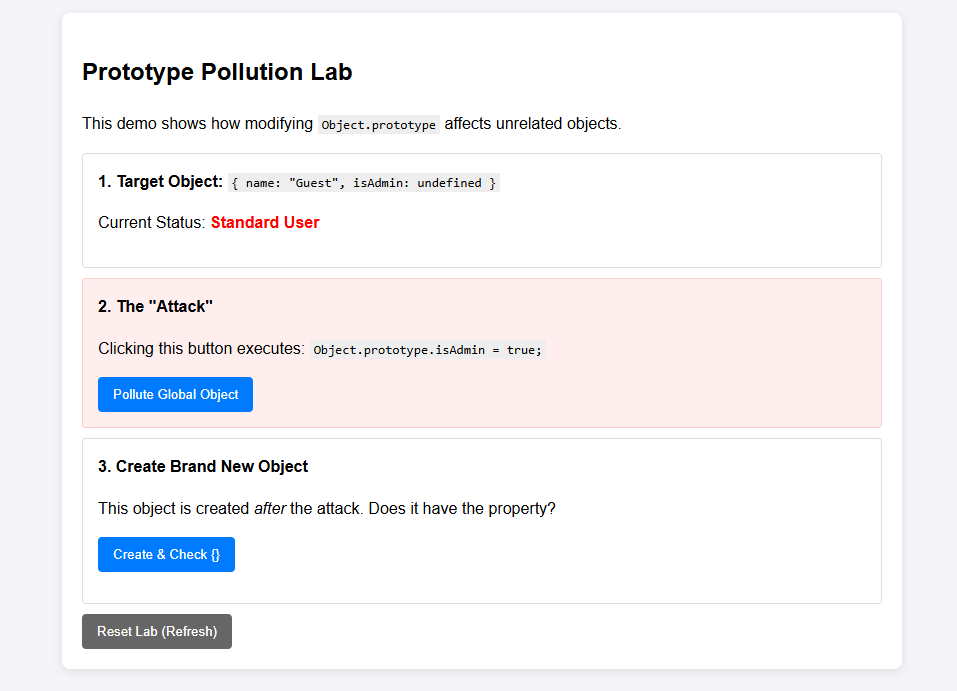Select the italic word after in step three
This screenshot has width=957, height=691.
273,508
